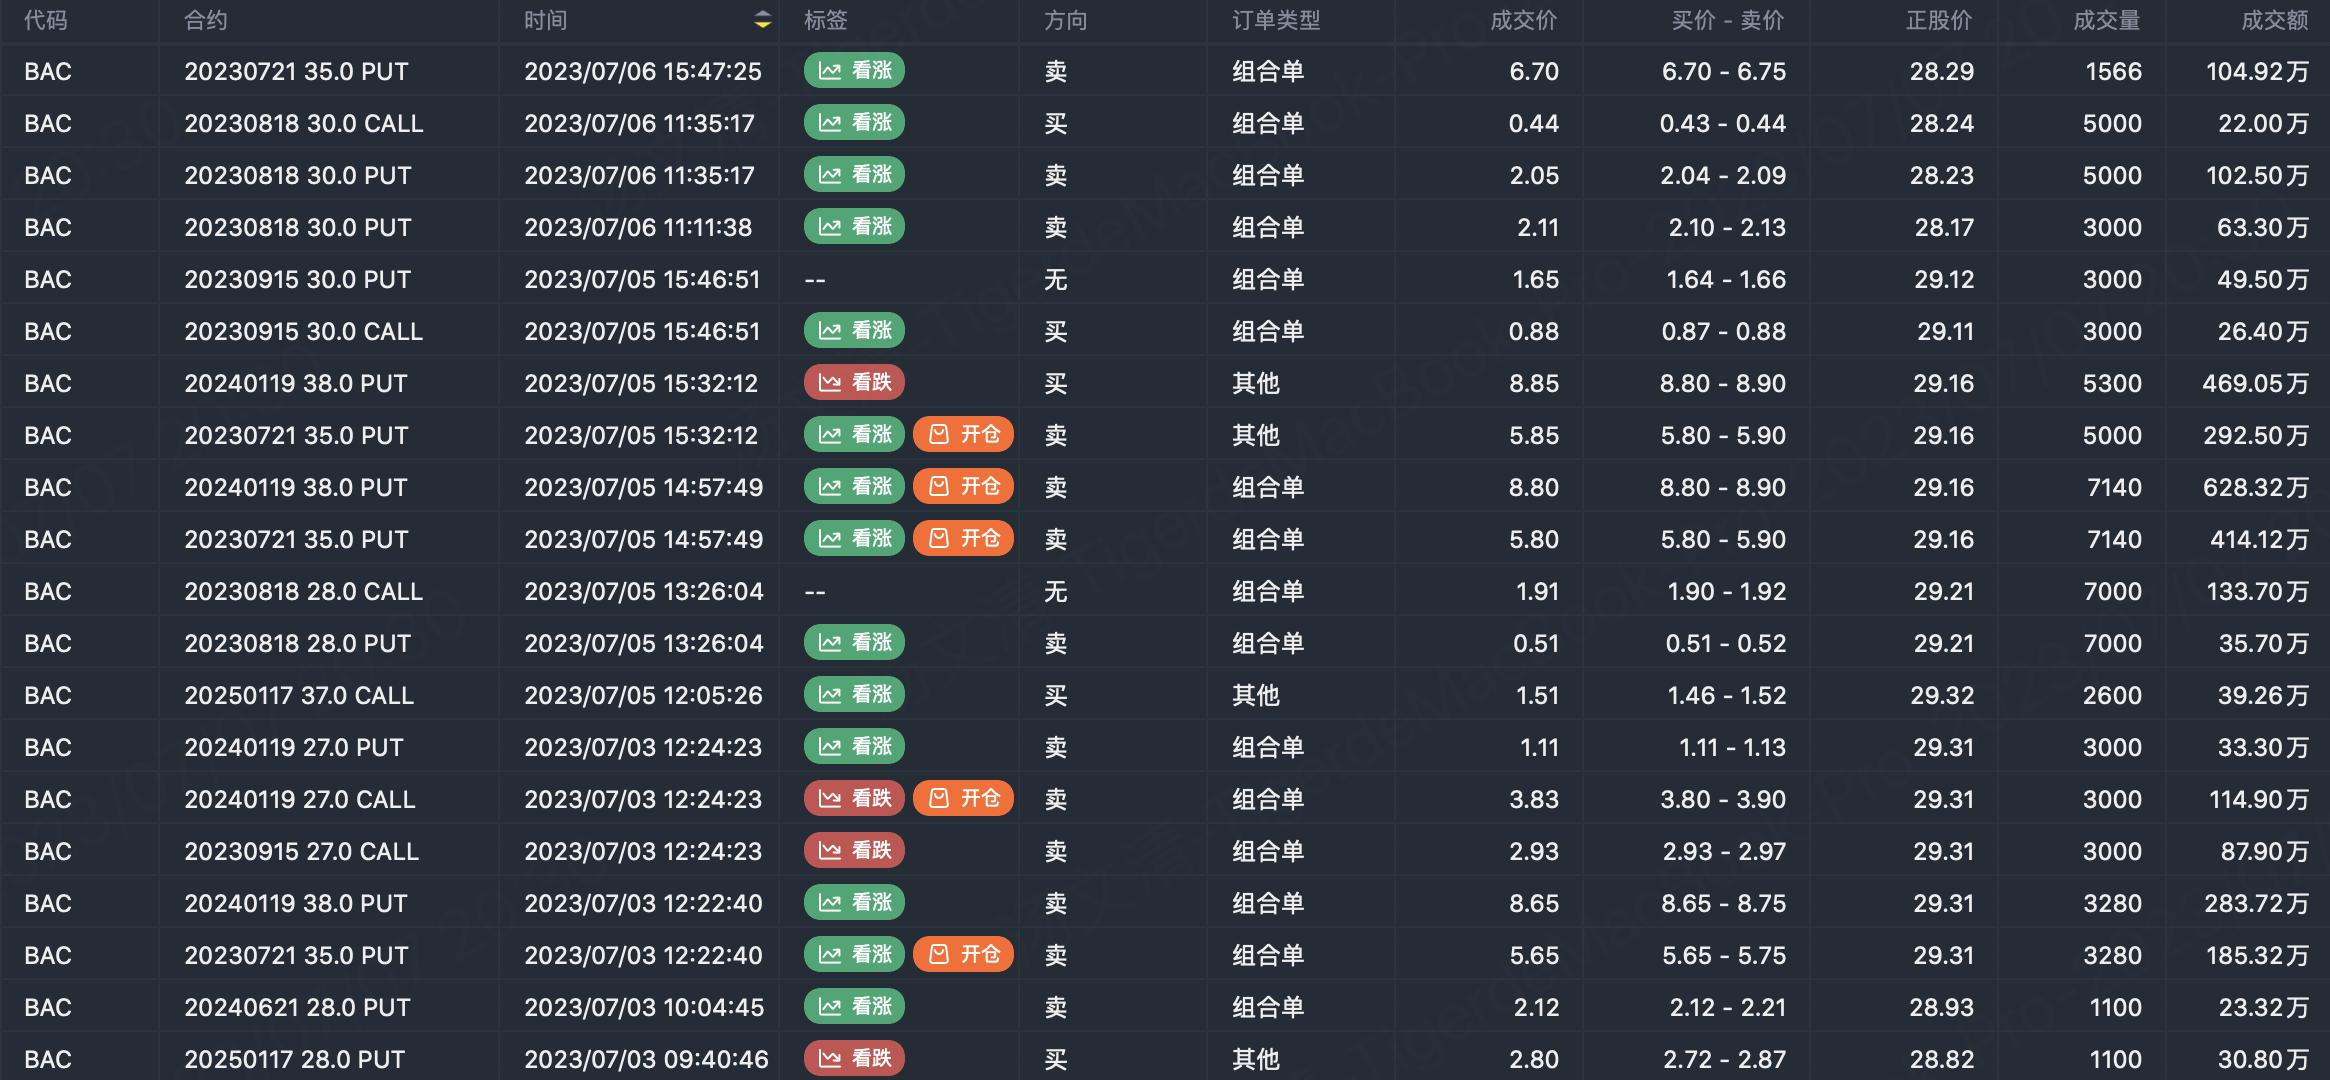Image resolution: width=2330 pixels, height=1080 pixels.
Task: Click the 看涨 tag on 20230721 35.0 PUT 15:47:25 row
Action: [854, 71]
